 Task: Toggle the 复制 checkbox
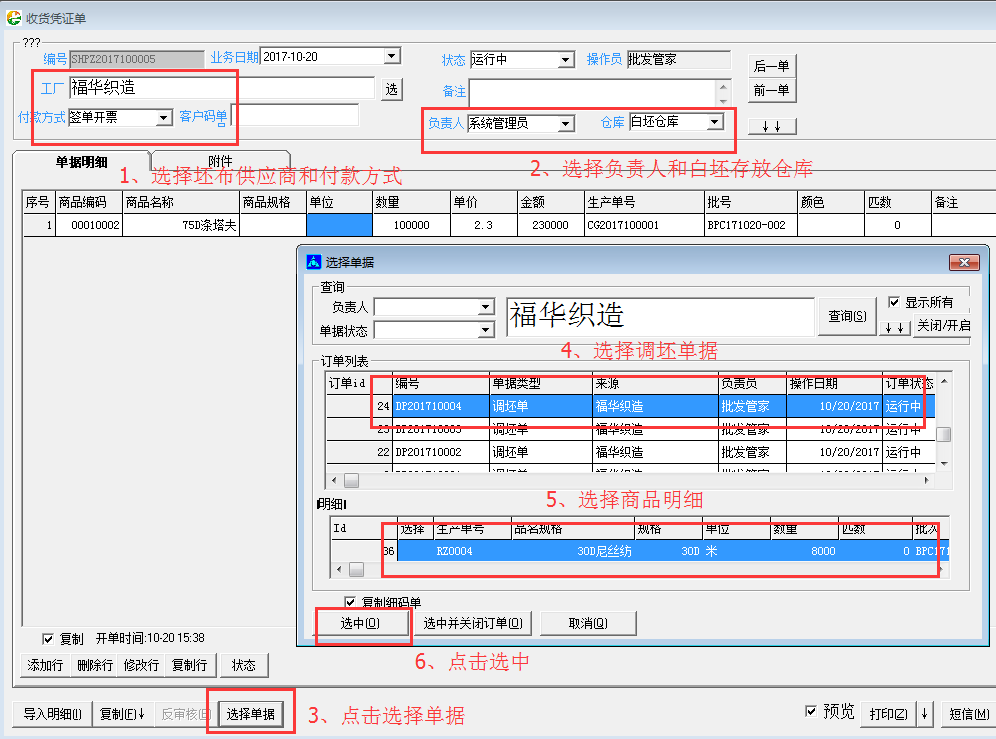coord(48,639)
